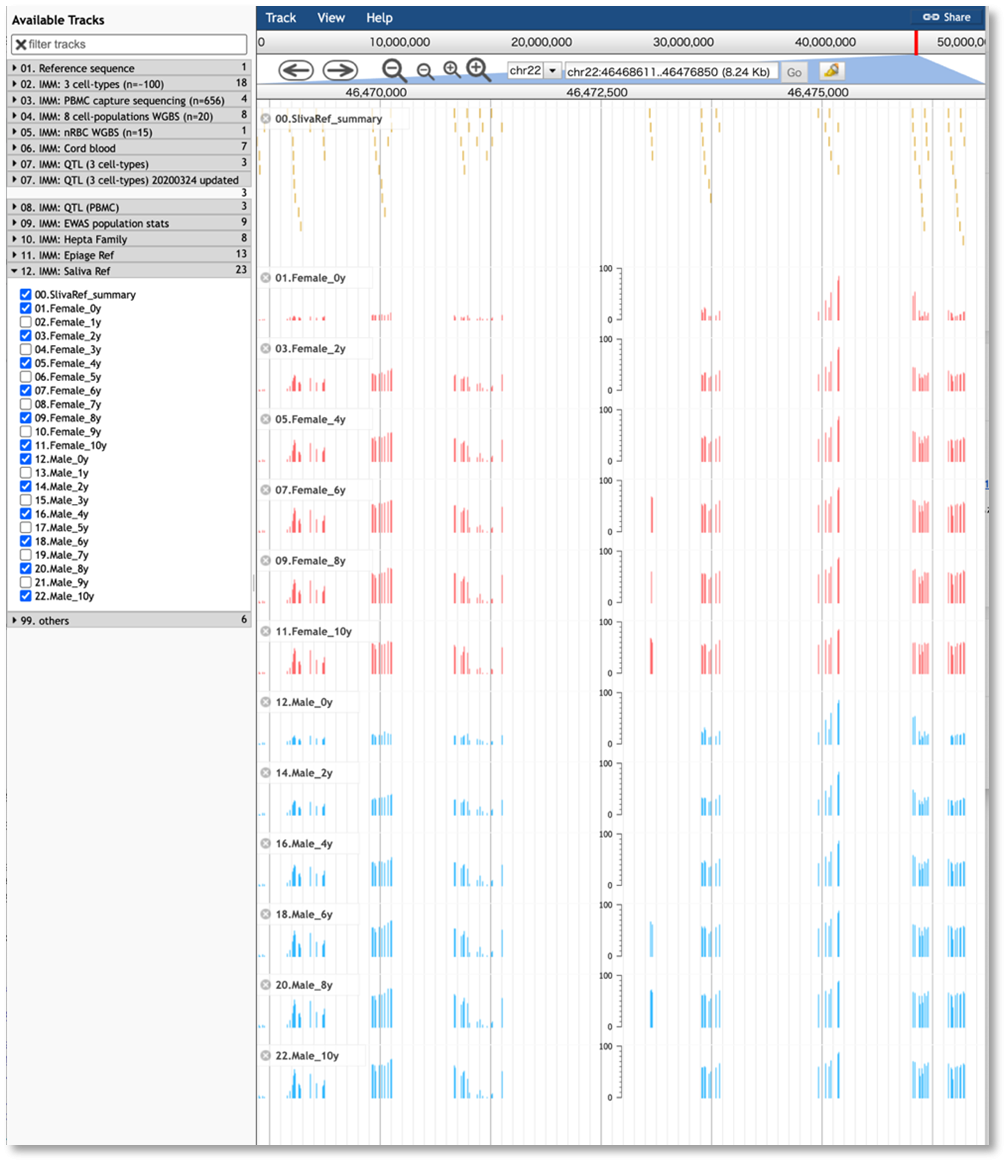Click the pan left arrow button

click(296, 70)
